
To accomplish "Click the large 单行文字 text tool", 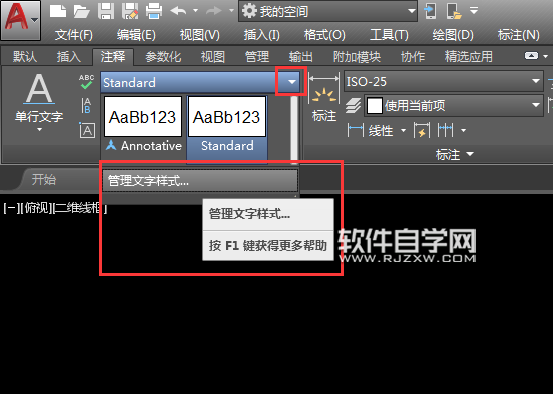I will point(39,97).
